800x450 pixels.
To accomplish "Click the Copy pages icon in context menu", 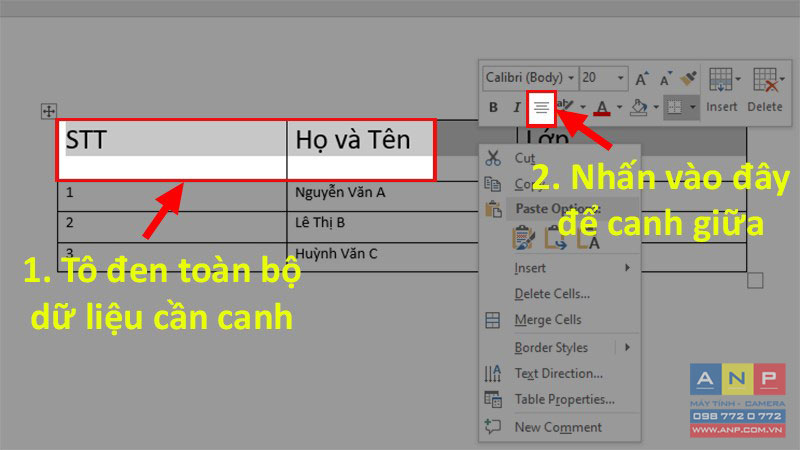I will [492, 184].
